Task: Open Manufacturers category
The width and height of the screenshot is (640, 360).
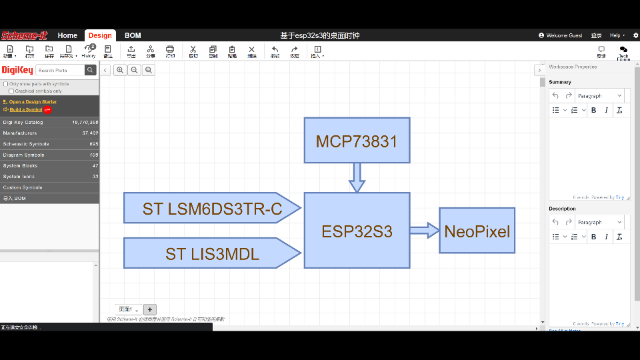Action: tap(49, 133)
